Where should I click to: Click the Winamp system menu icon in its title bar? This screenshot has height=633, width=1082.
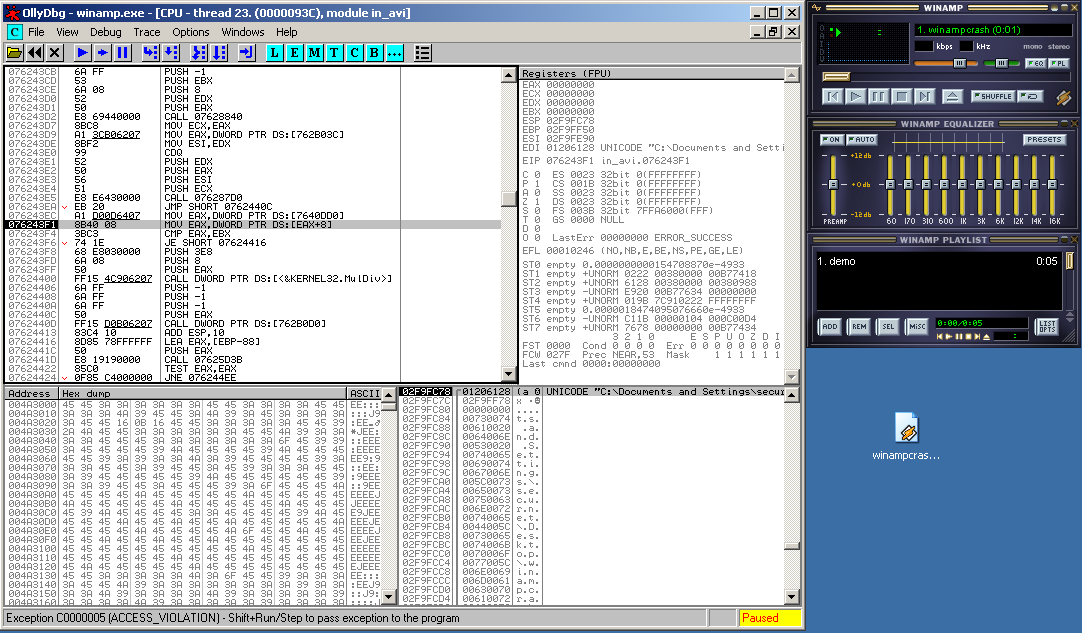[x=817, y=8]
